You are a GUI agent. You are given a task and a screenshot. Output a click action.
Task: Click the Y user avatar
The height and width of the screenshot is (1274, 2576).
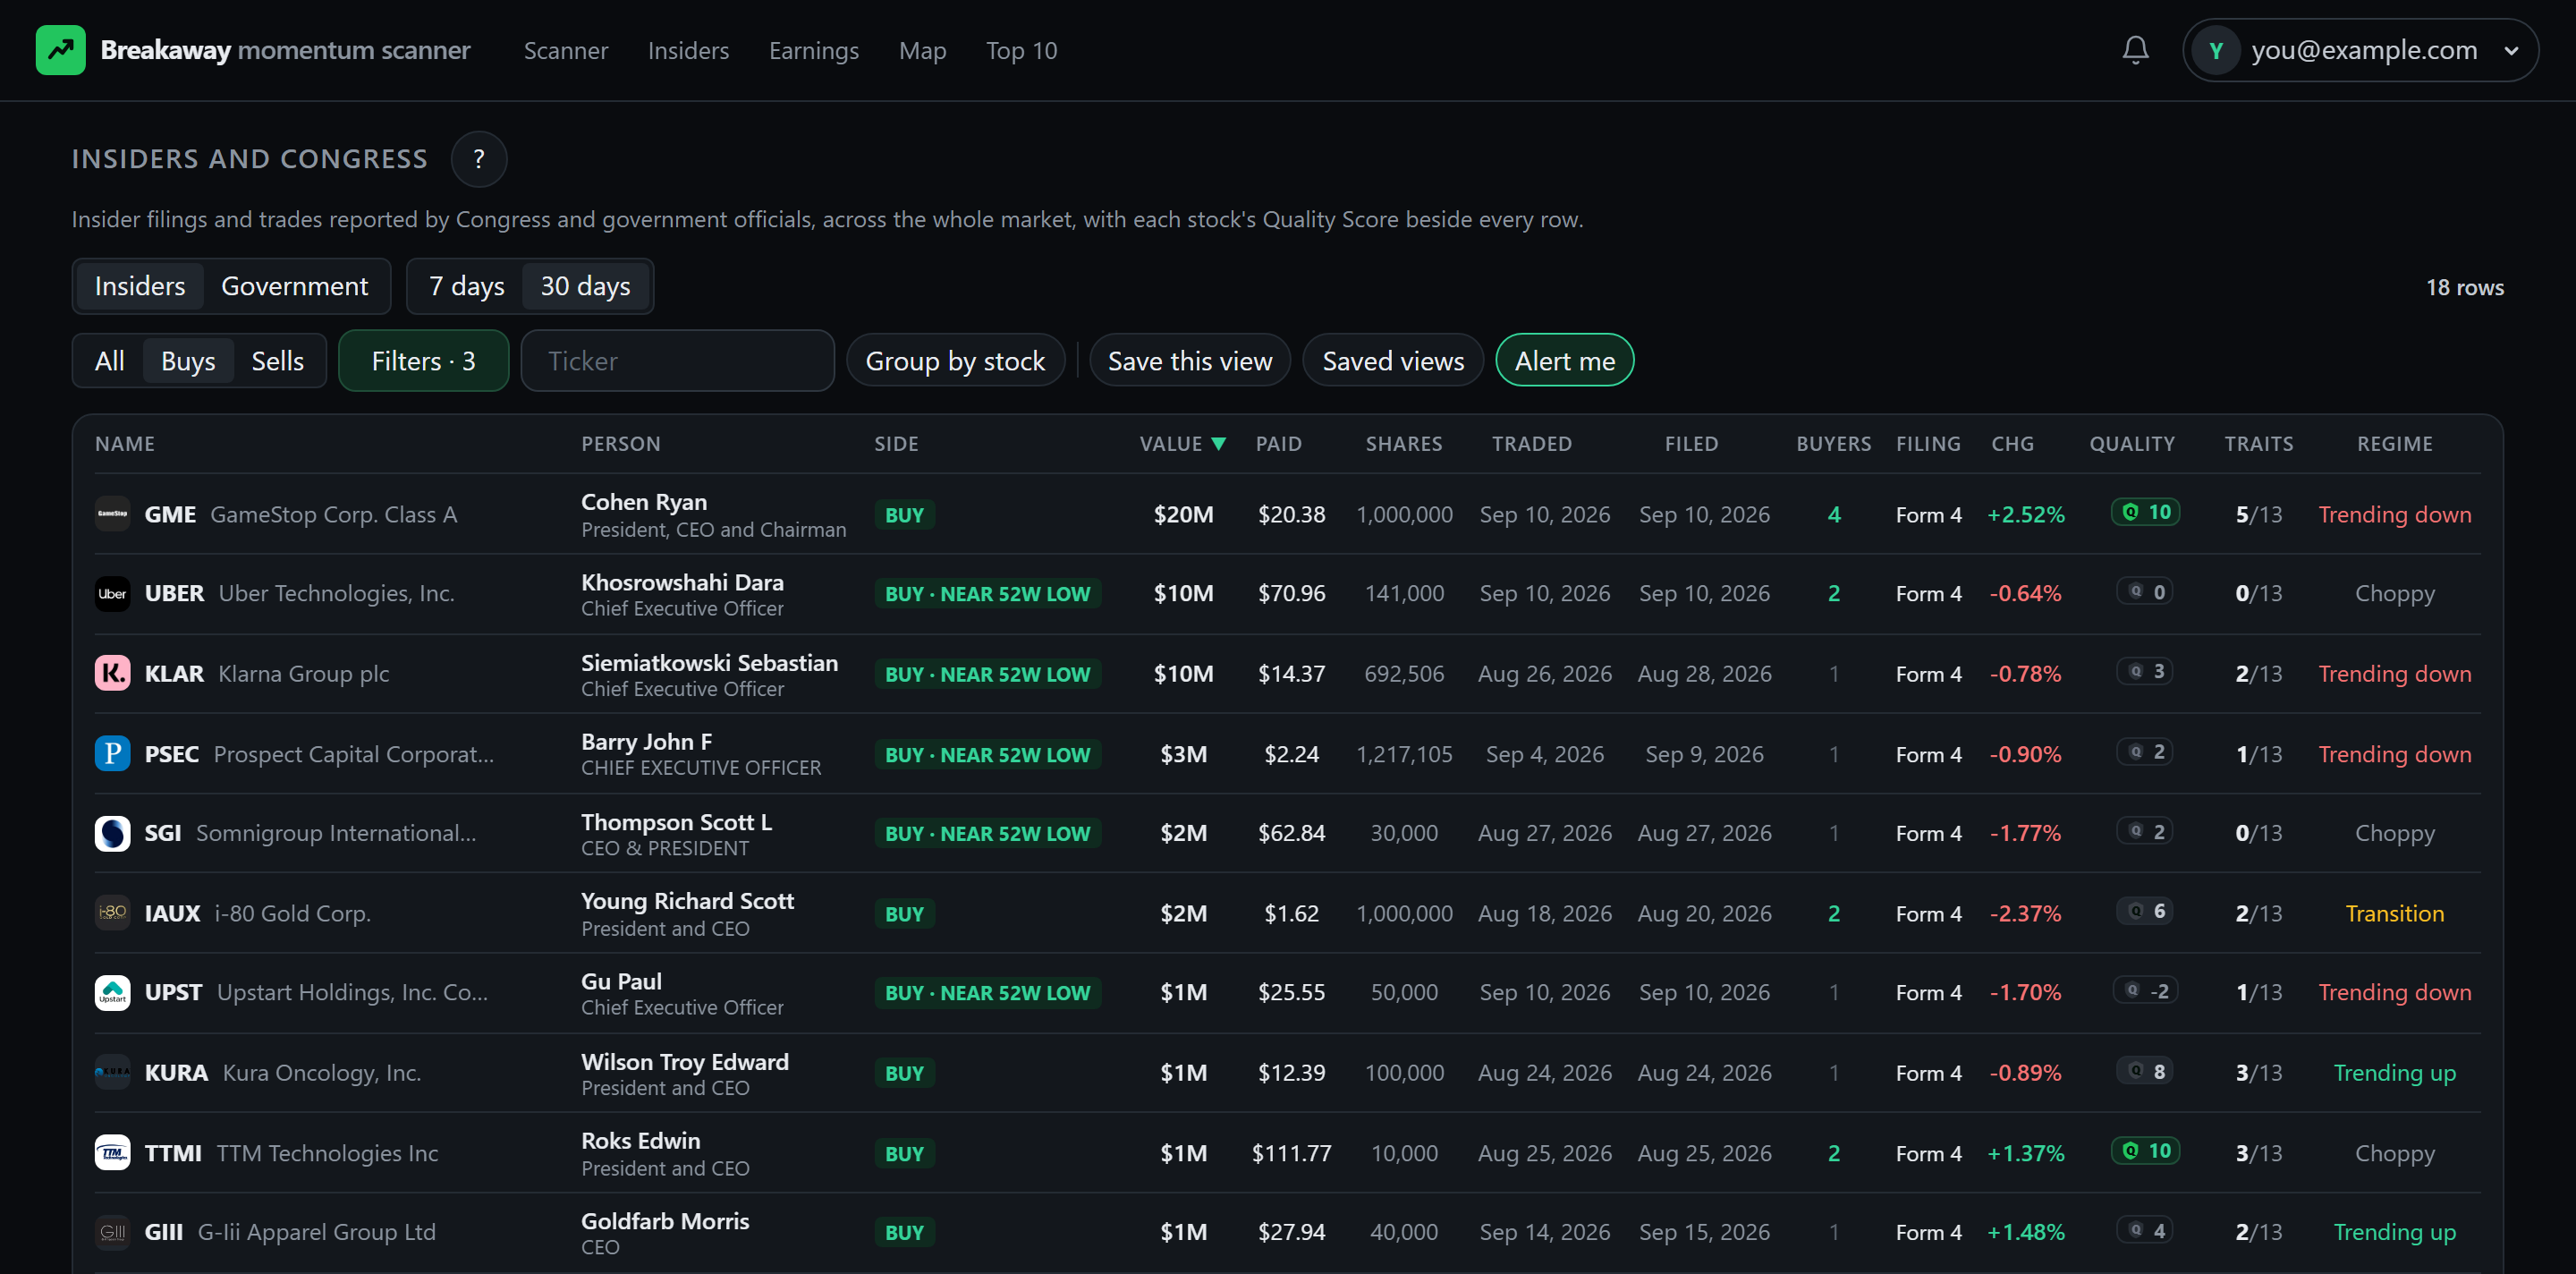click(x=2216, y=50)
